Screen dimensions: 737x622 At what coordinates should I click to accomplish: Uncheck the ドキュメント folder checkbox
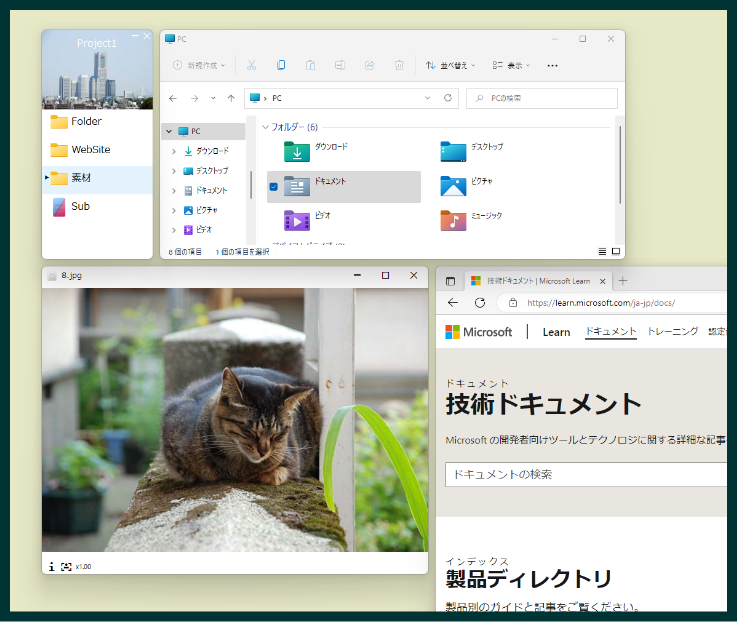click(274, 186)
